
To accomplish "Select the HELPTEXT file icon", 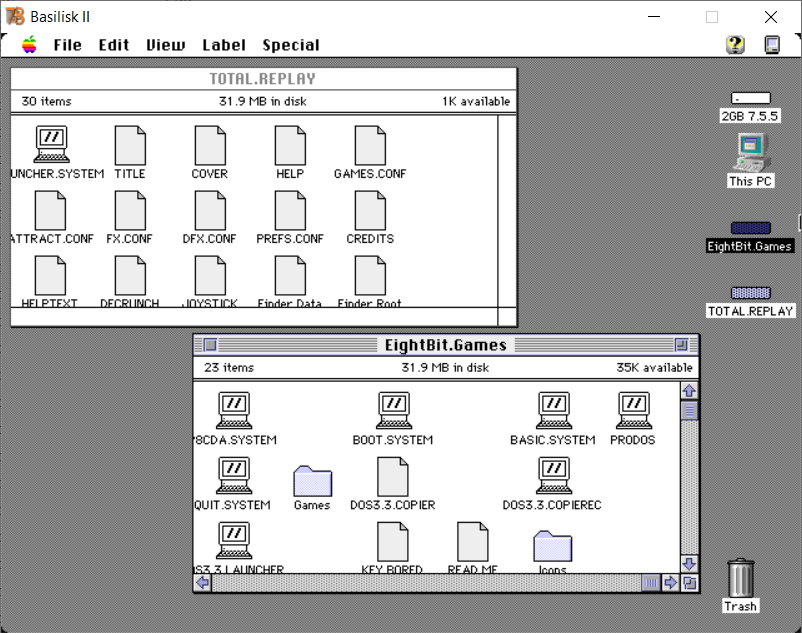I will coord(50,275).
